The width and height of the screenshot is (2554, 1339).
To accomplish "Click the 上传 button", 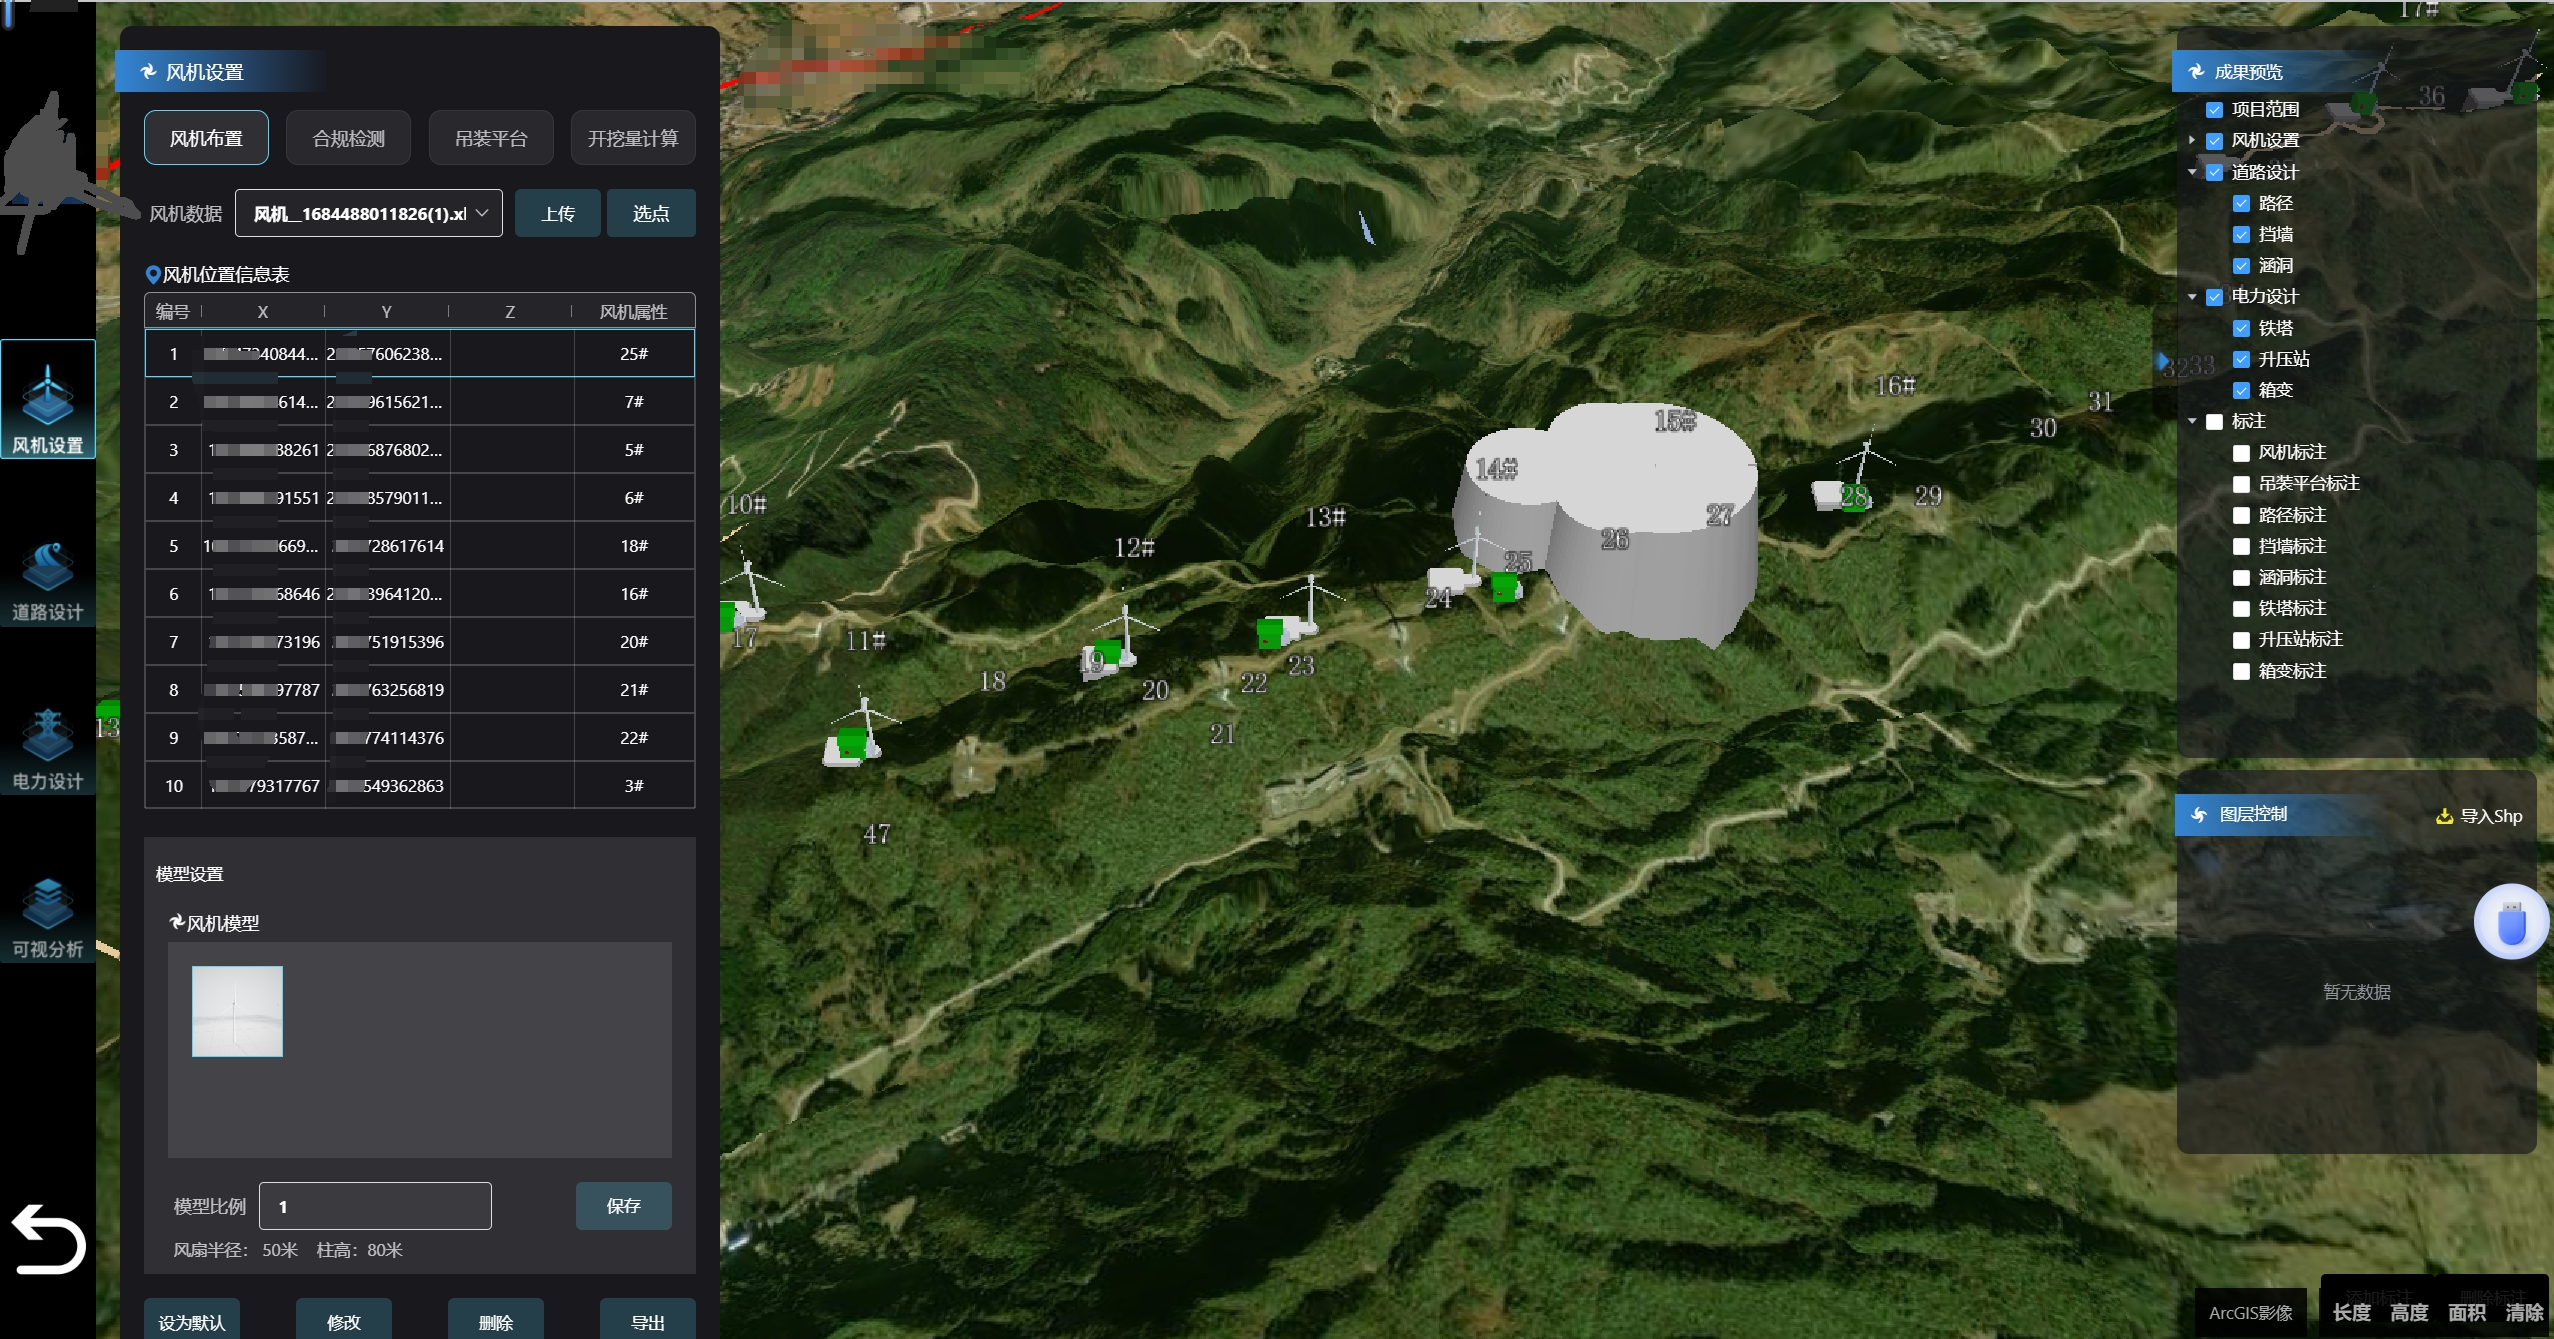I will (558, 213).
